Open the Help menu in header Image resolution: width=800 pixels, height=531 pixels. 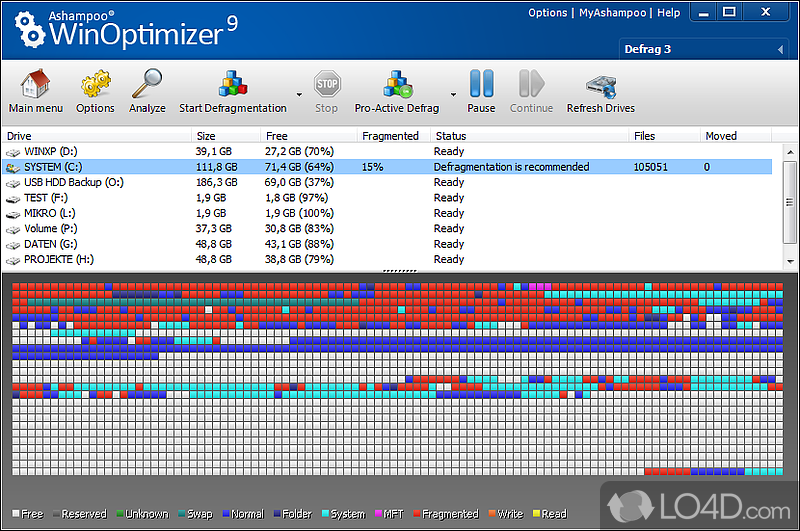pos(669,13)
